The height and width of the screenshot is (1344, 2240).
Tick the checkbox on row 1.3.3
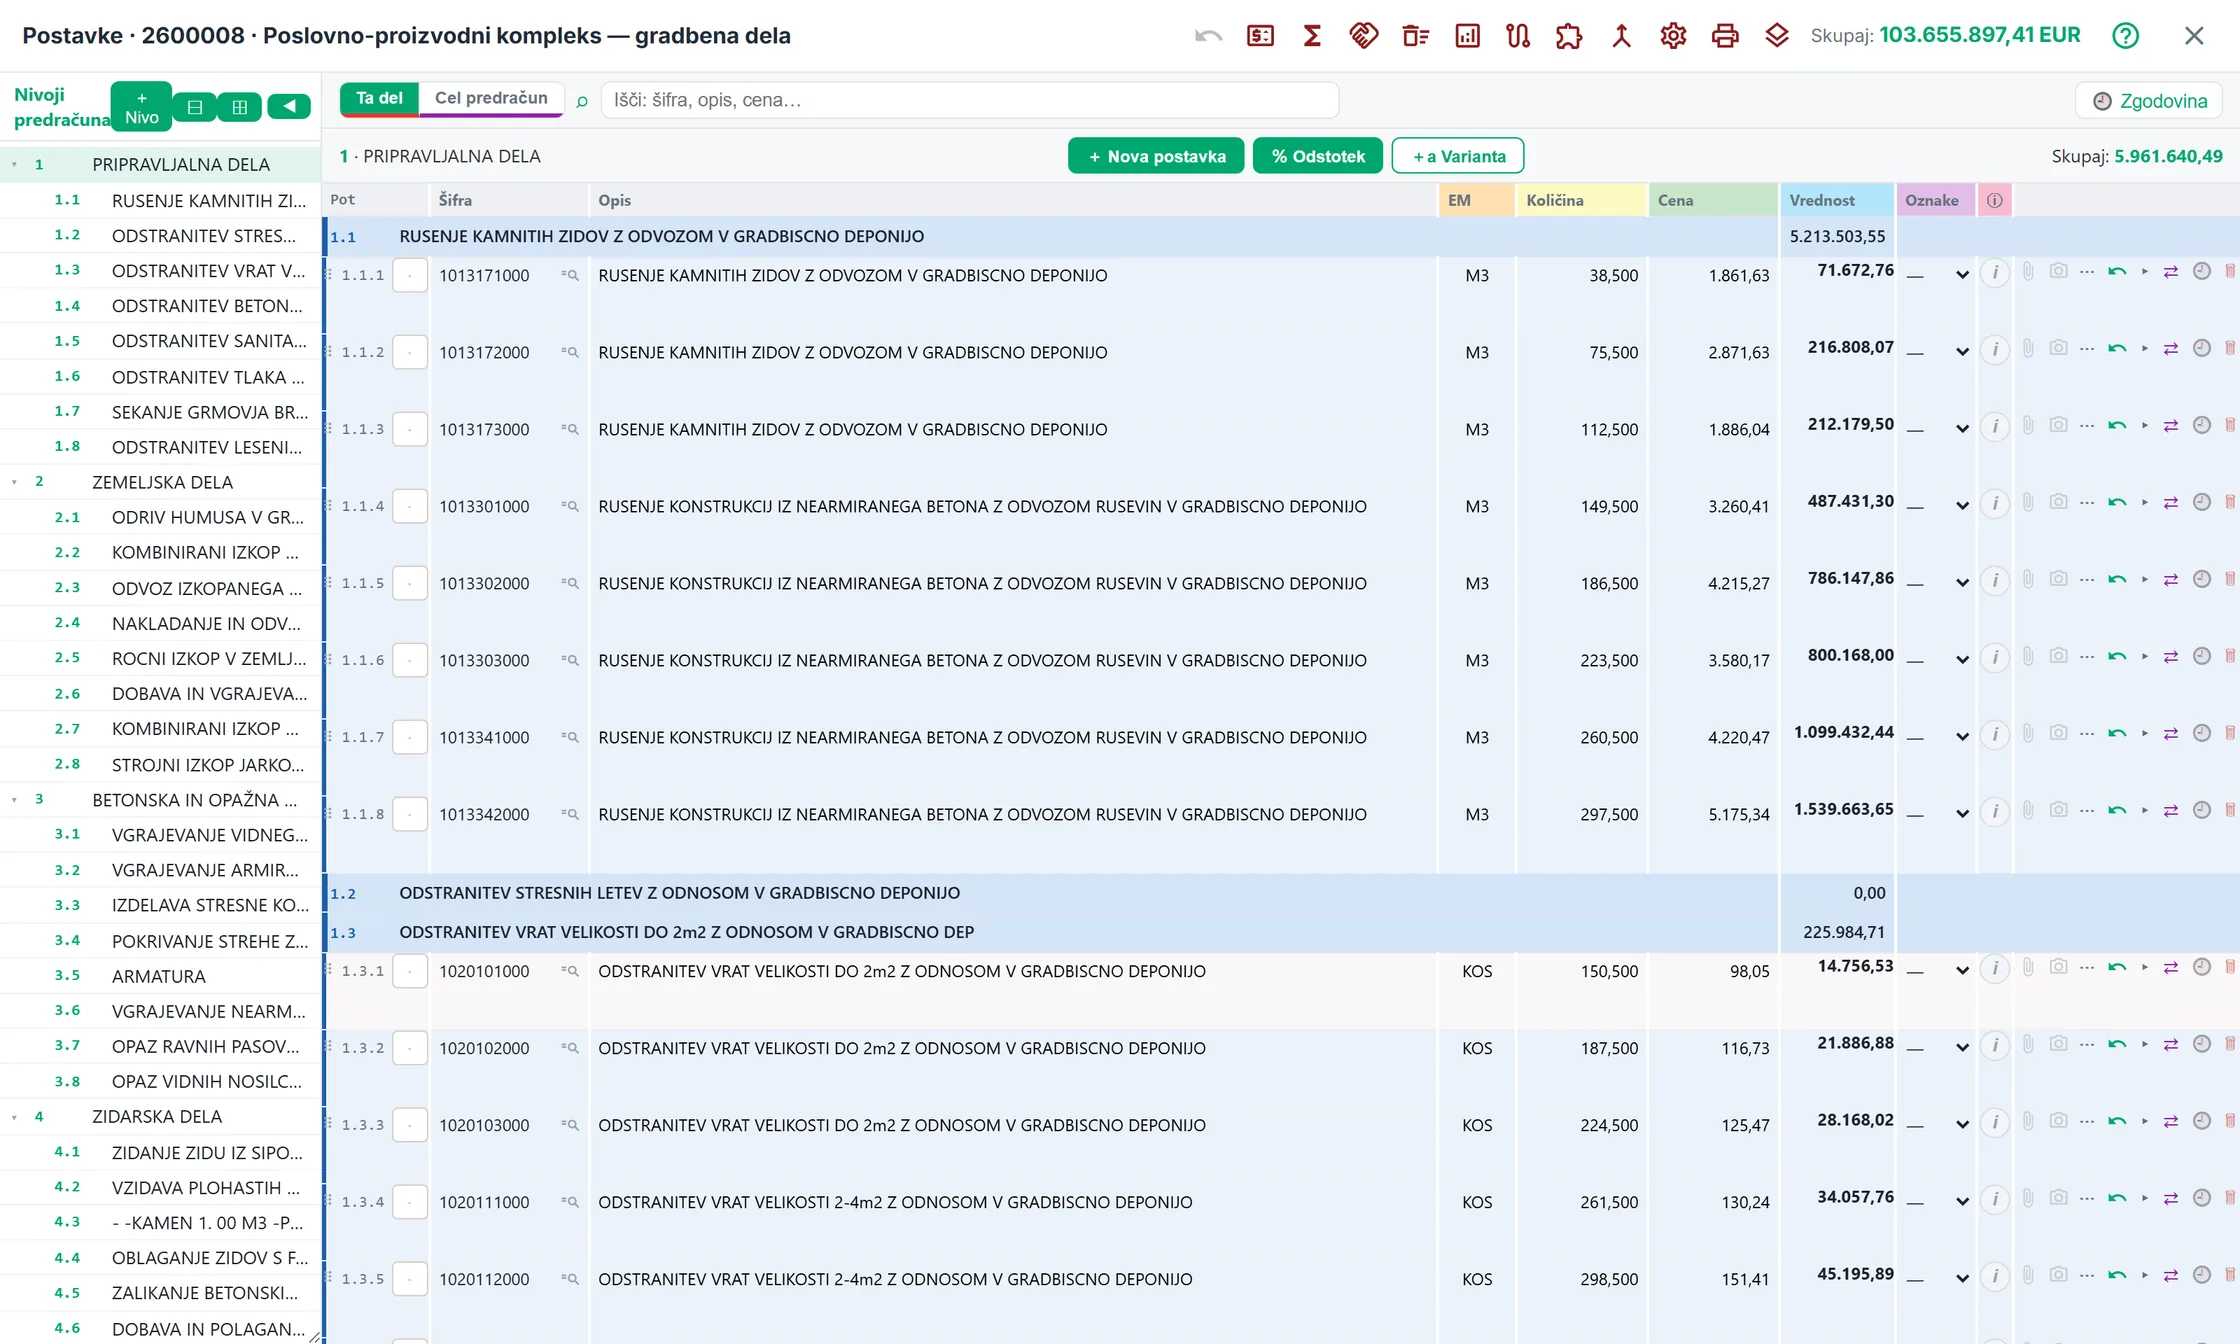coord(410,1125)
